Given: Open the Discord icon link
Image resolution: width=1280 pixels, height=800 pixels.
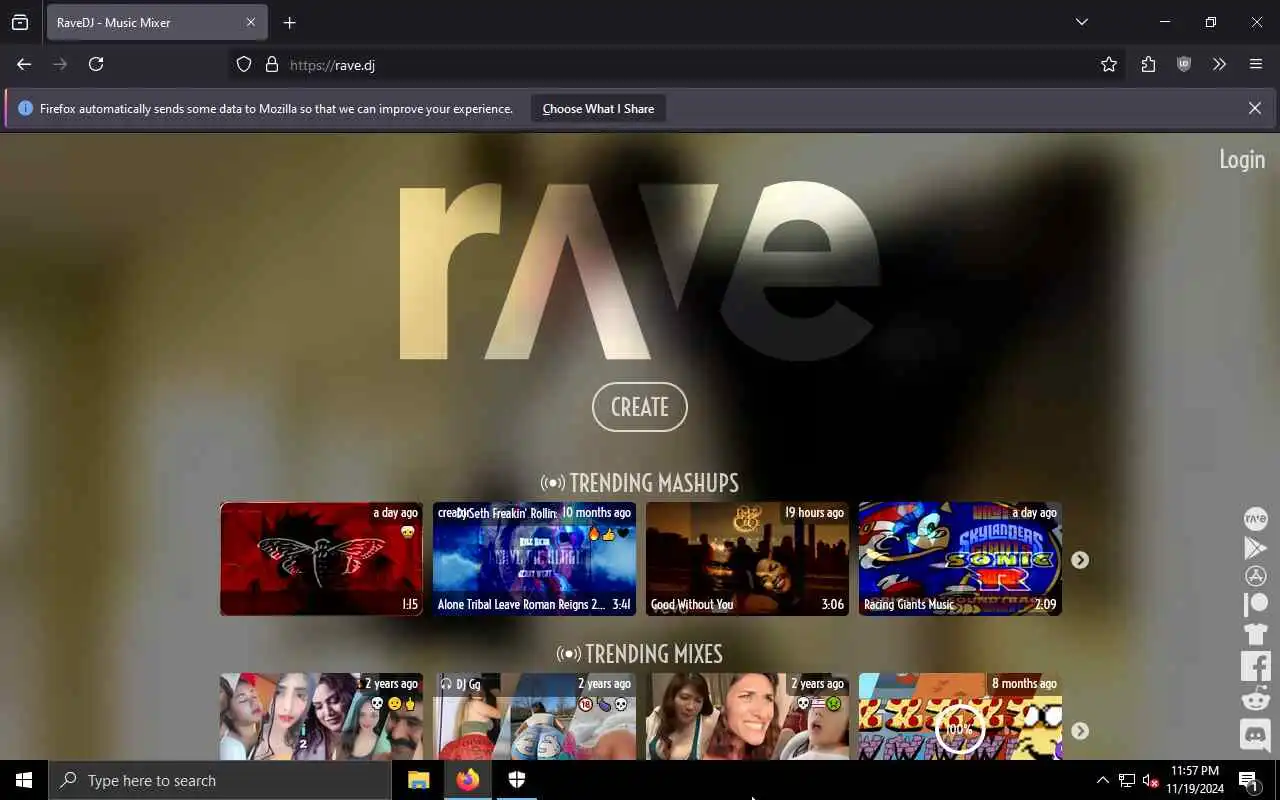Looking at the screenshot, I should [1255, 735].
